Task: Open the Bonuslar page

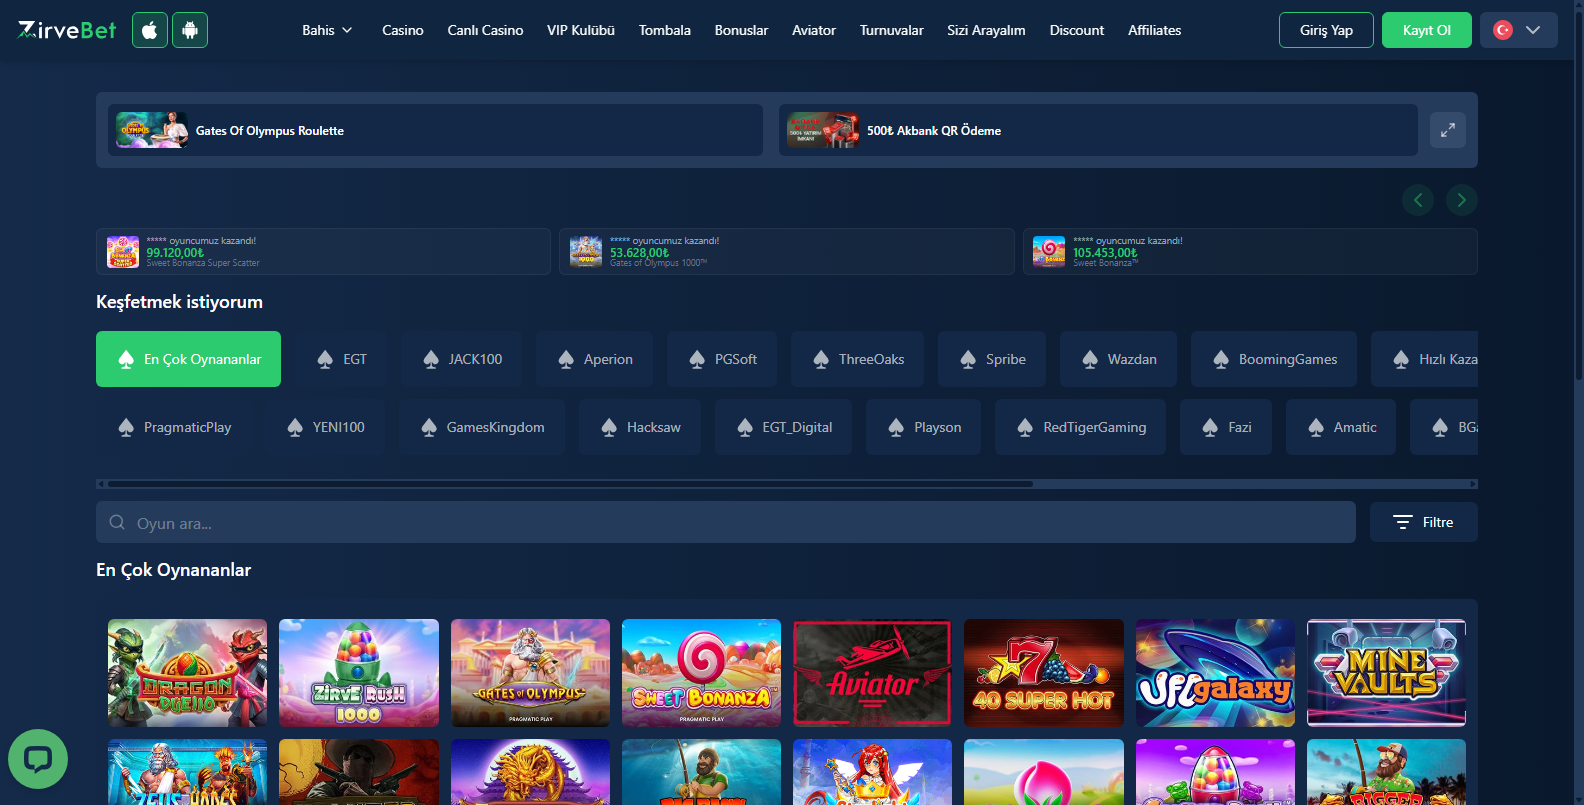Action: (x=741, y=30)
